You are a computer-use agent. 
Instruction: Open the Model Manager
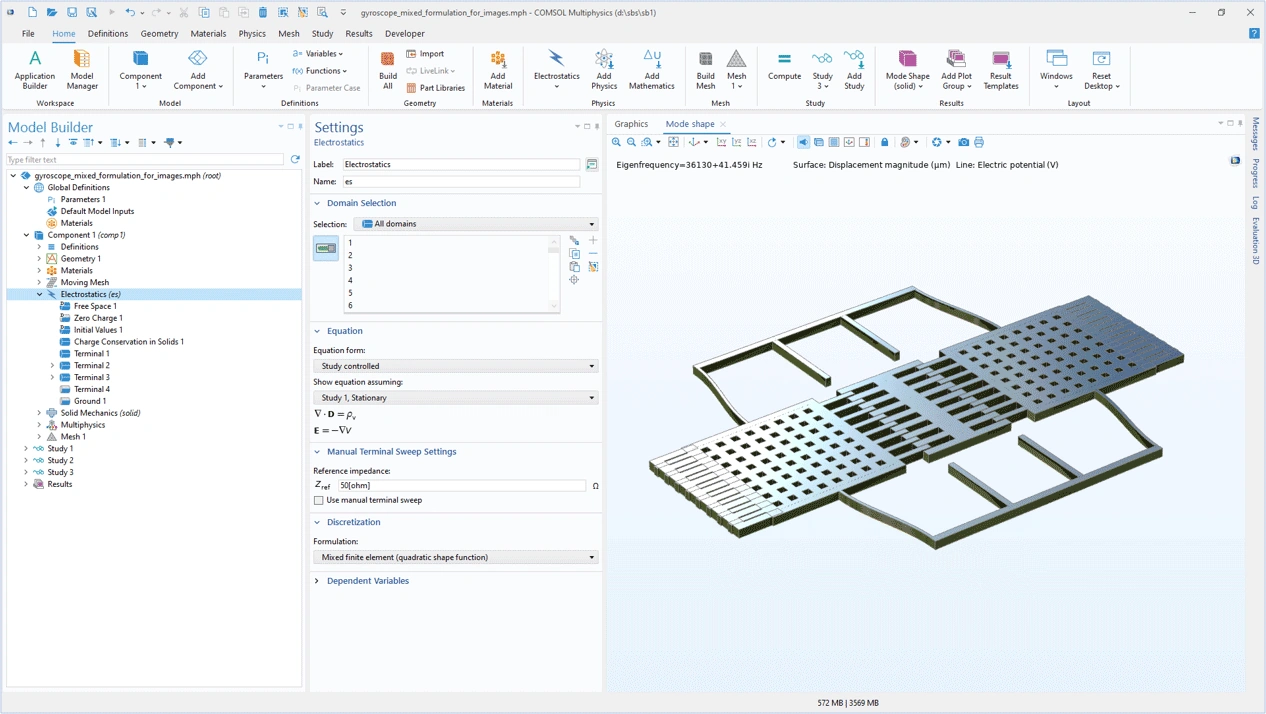pyautogui.click(x=82, y=68)
